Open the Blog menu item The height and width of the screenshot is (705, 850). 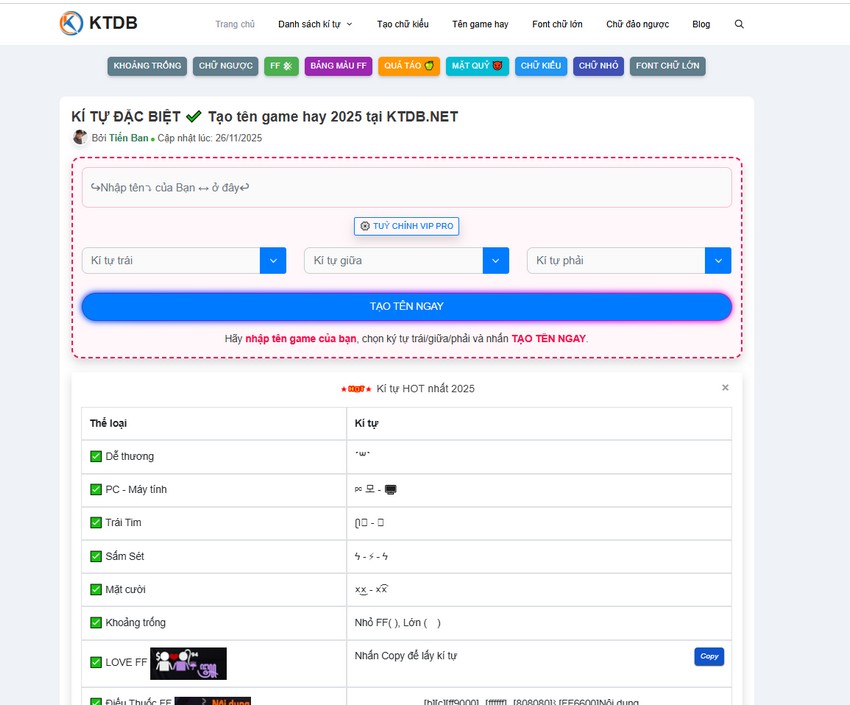pos(701,24)
